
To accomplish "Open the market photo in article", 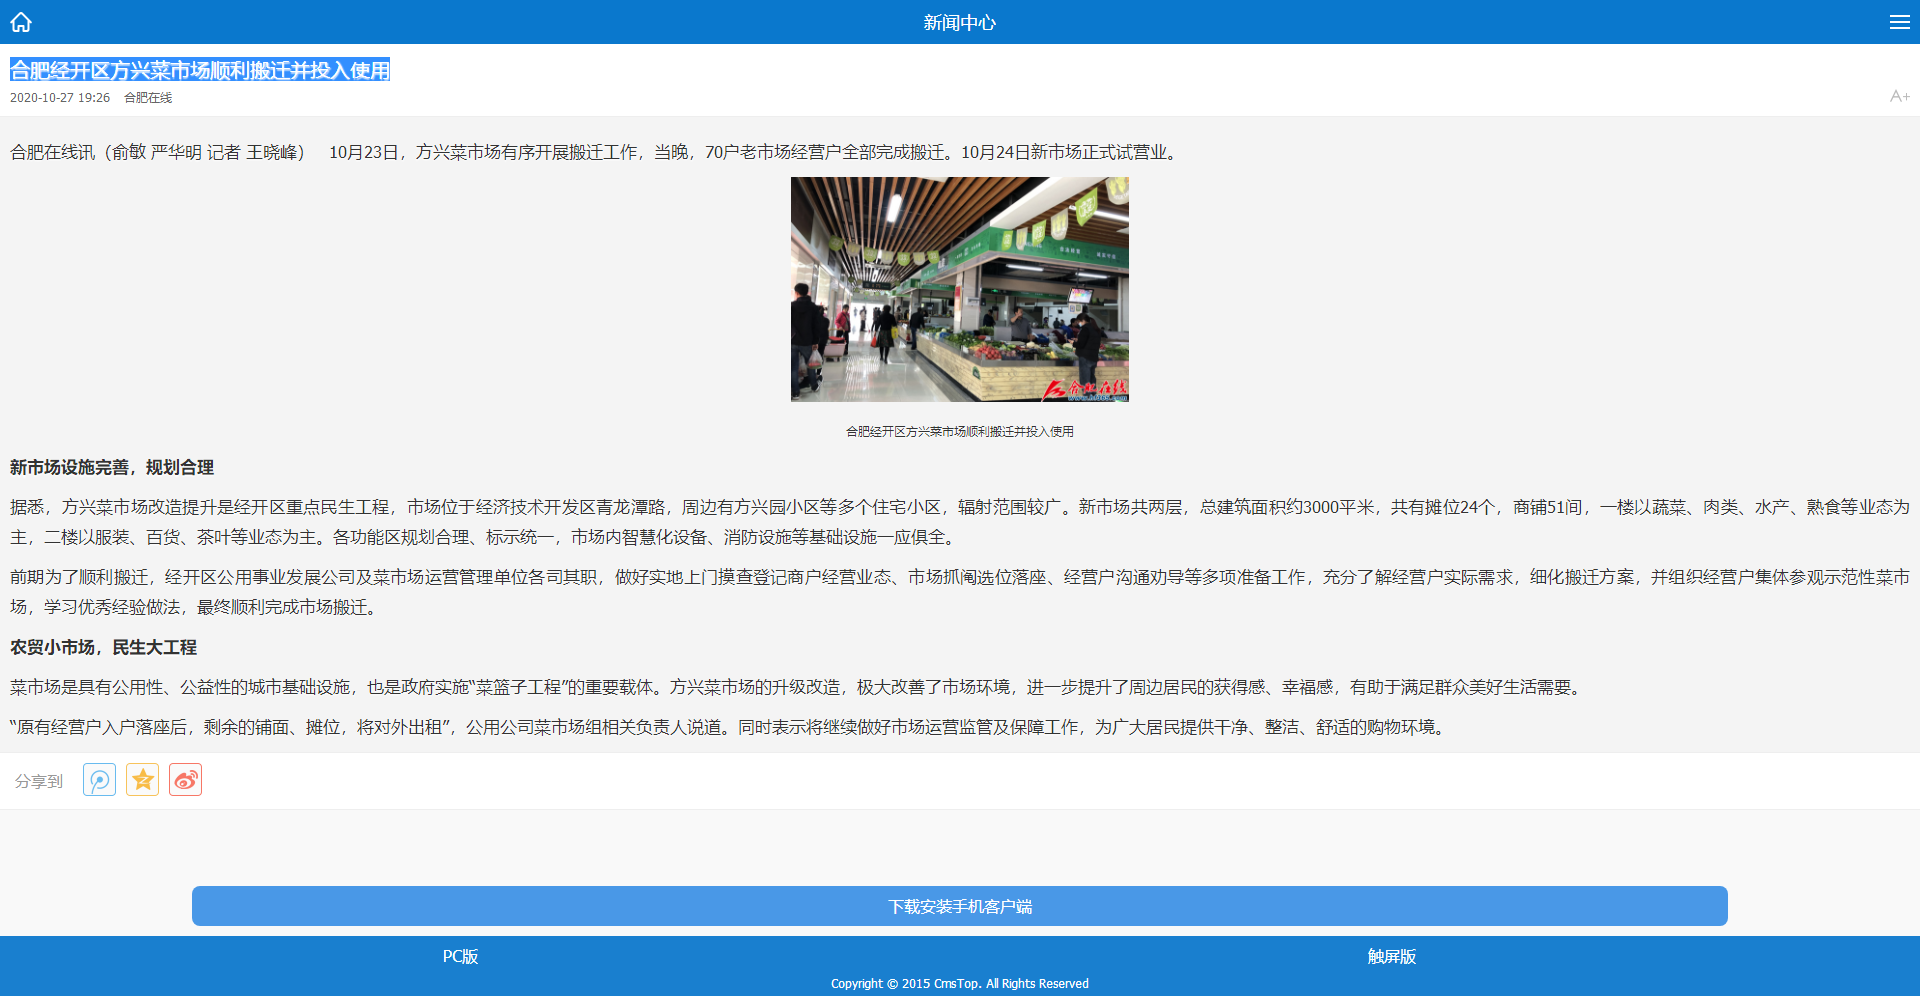I will (x=959, y=289).
